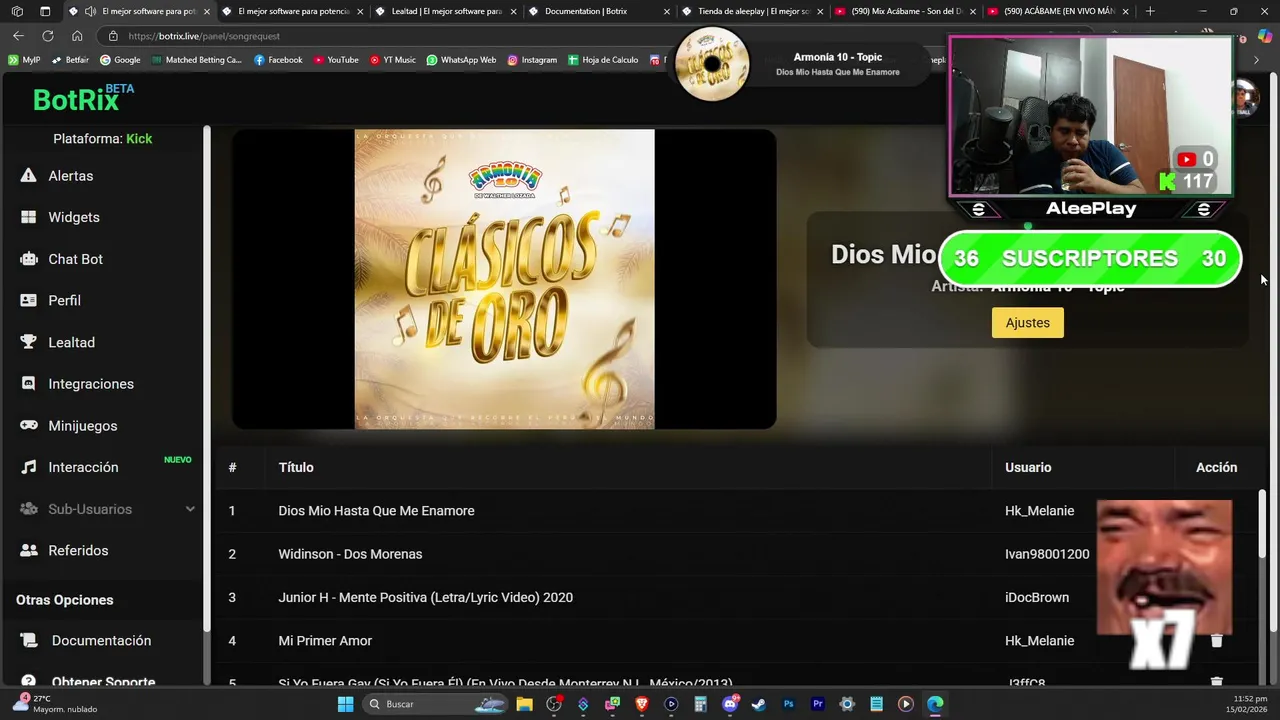Click the Minijuegos gamepad icon
Screen dimensions: 1280x720
29,426
